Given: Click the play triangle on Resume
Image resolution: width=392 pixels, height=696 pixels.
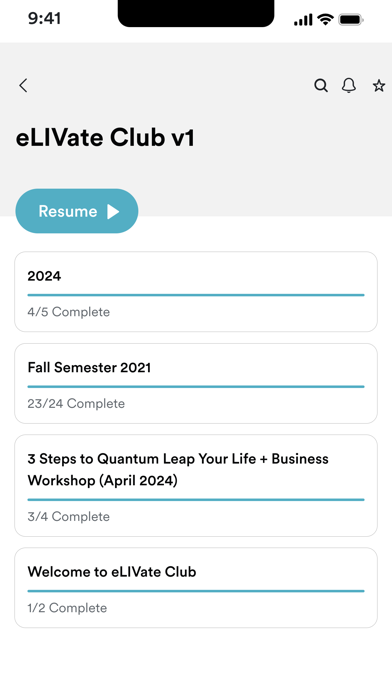Looking at the screenshot, I should coord(113,212).
